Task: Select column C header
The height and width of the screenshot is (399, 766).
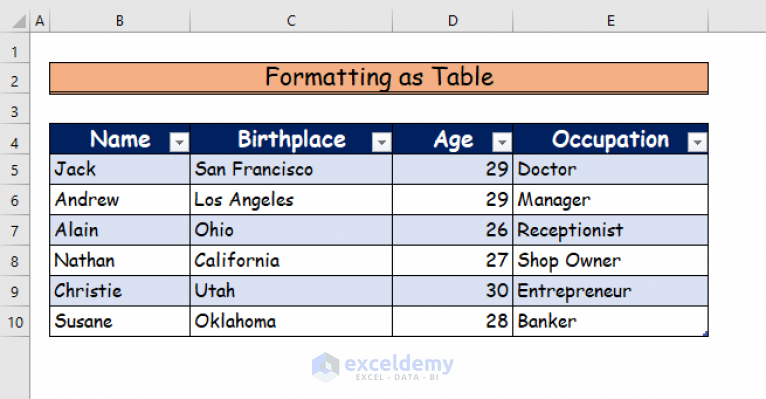Action: [291, 21]
